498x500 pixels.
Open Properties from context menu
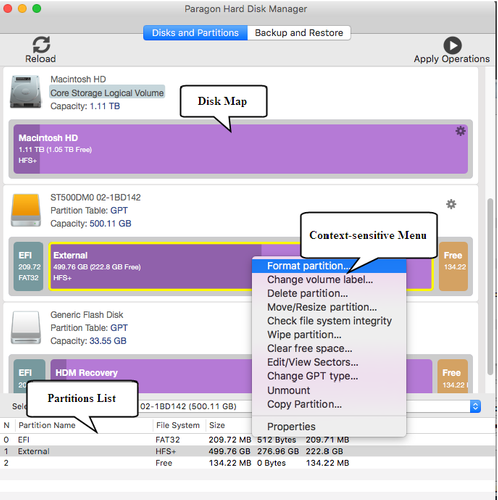[329, 427]
